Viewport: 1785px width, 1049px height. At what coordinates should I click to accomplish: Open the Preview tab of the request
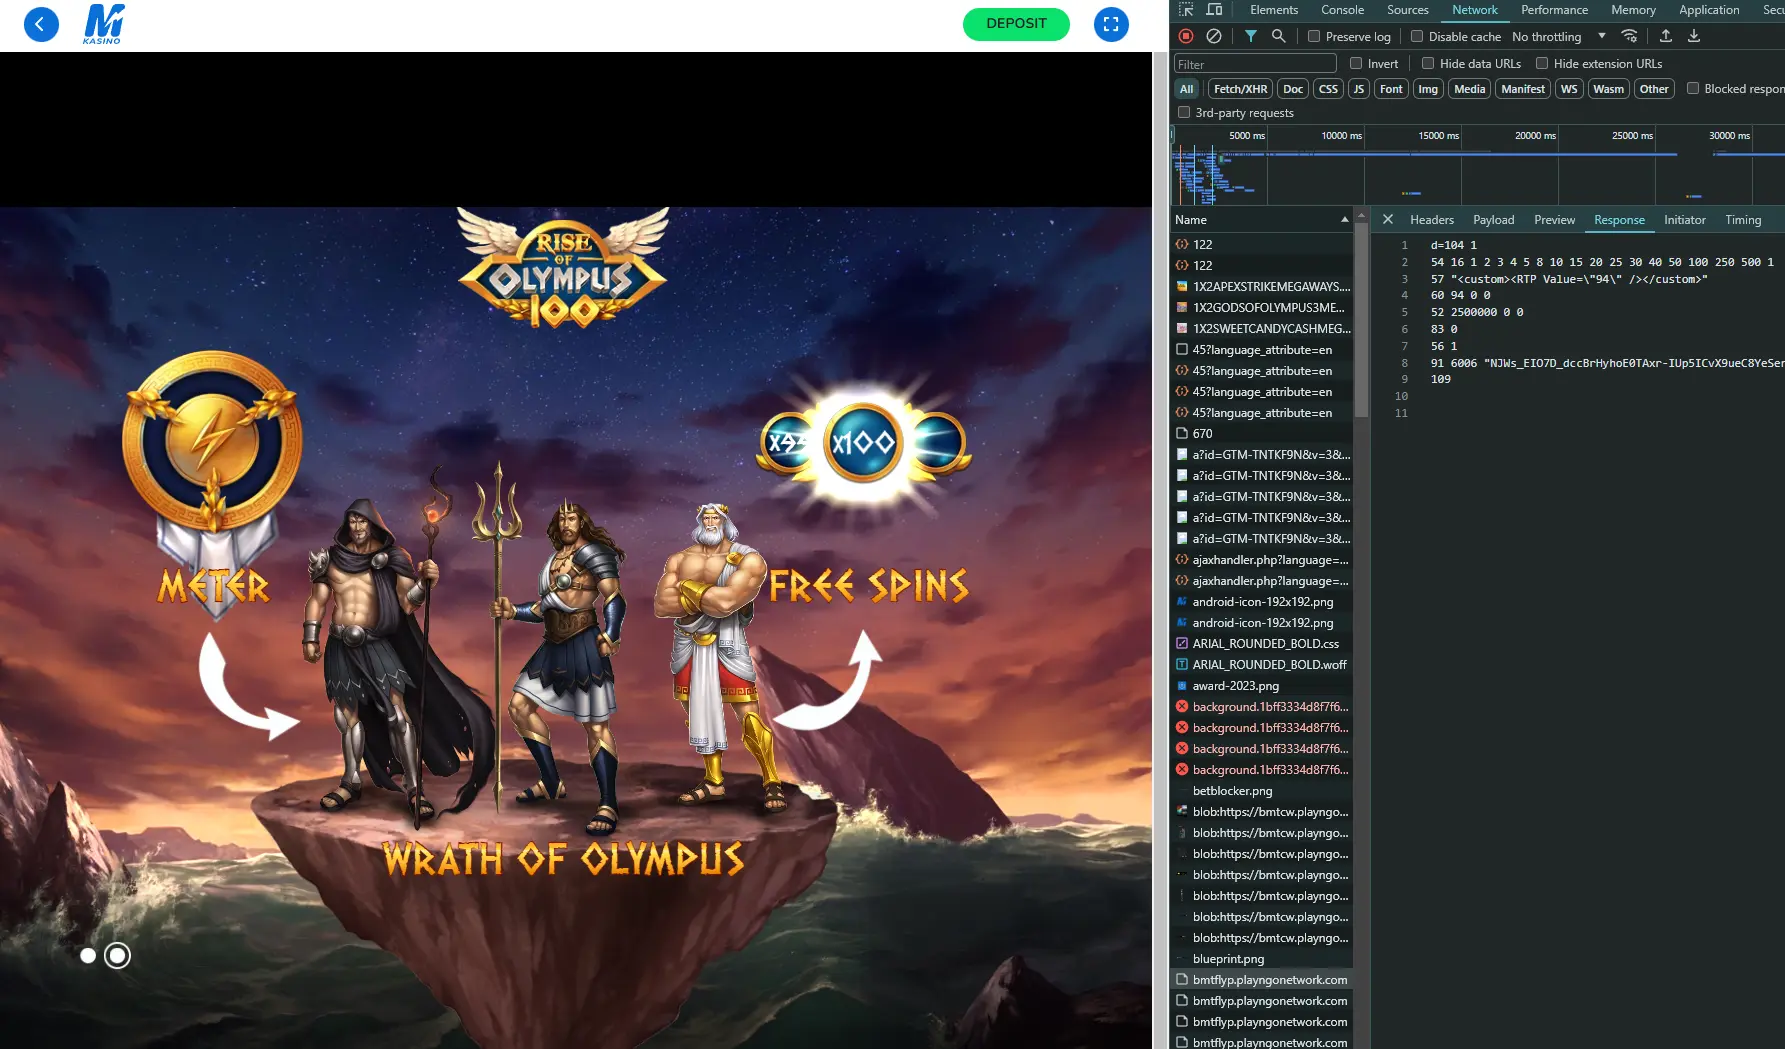pyautogui.click(x=1554, y=219)
